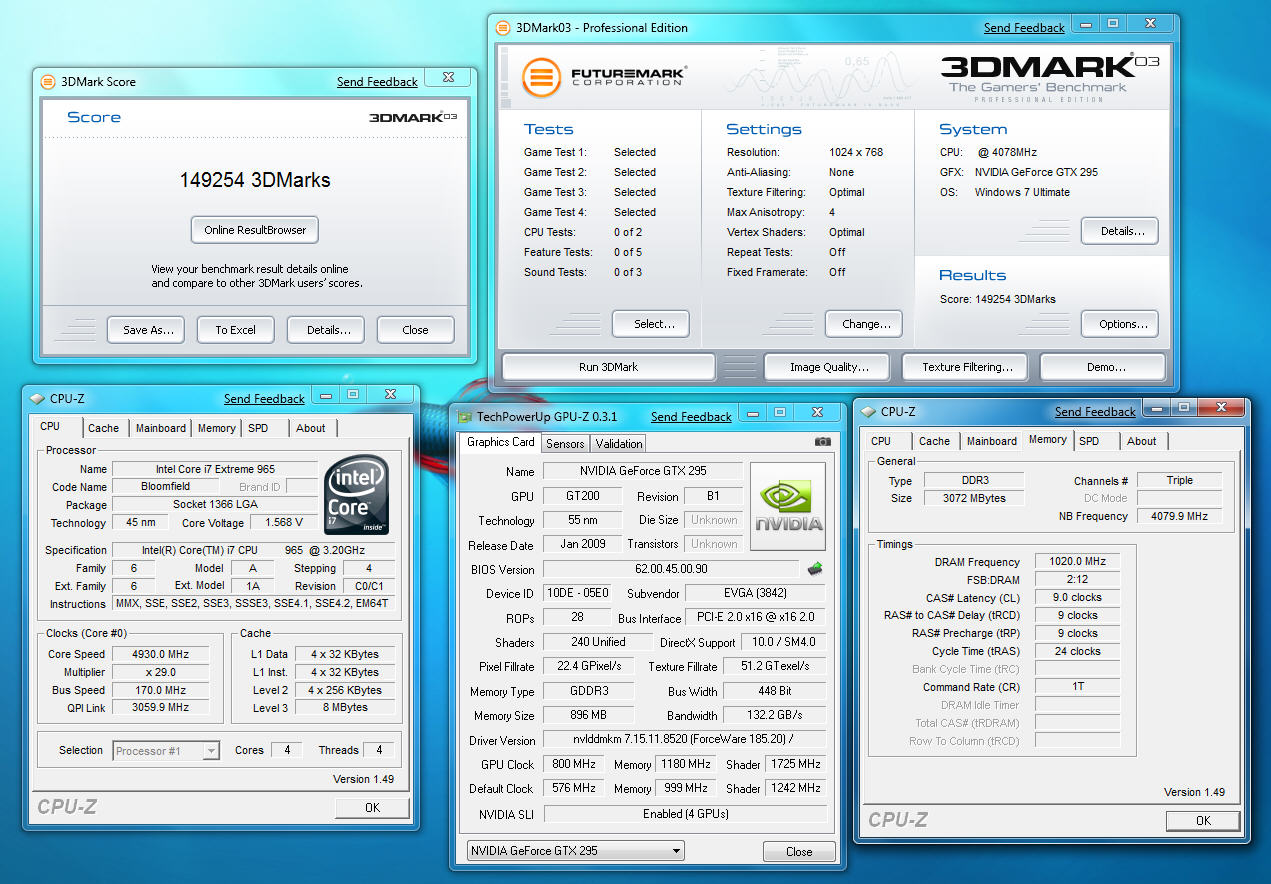Click the Command Rate value 1T

click(1078, 687)
